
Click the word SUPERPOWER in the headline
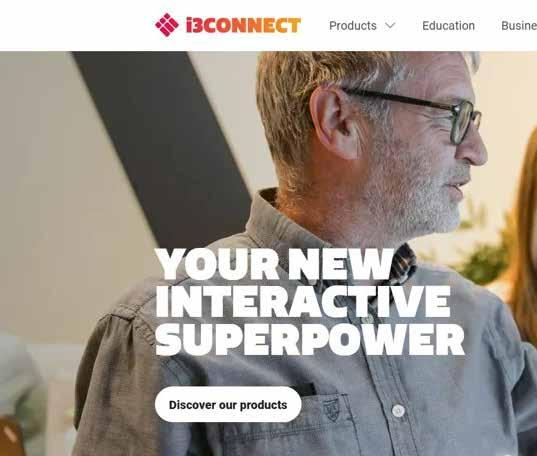[310, 339]
